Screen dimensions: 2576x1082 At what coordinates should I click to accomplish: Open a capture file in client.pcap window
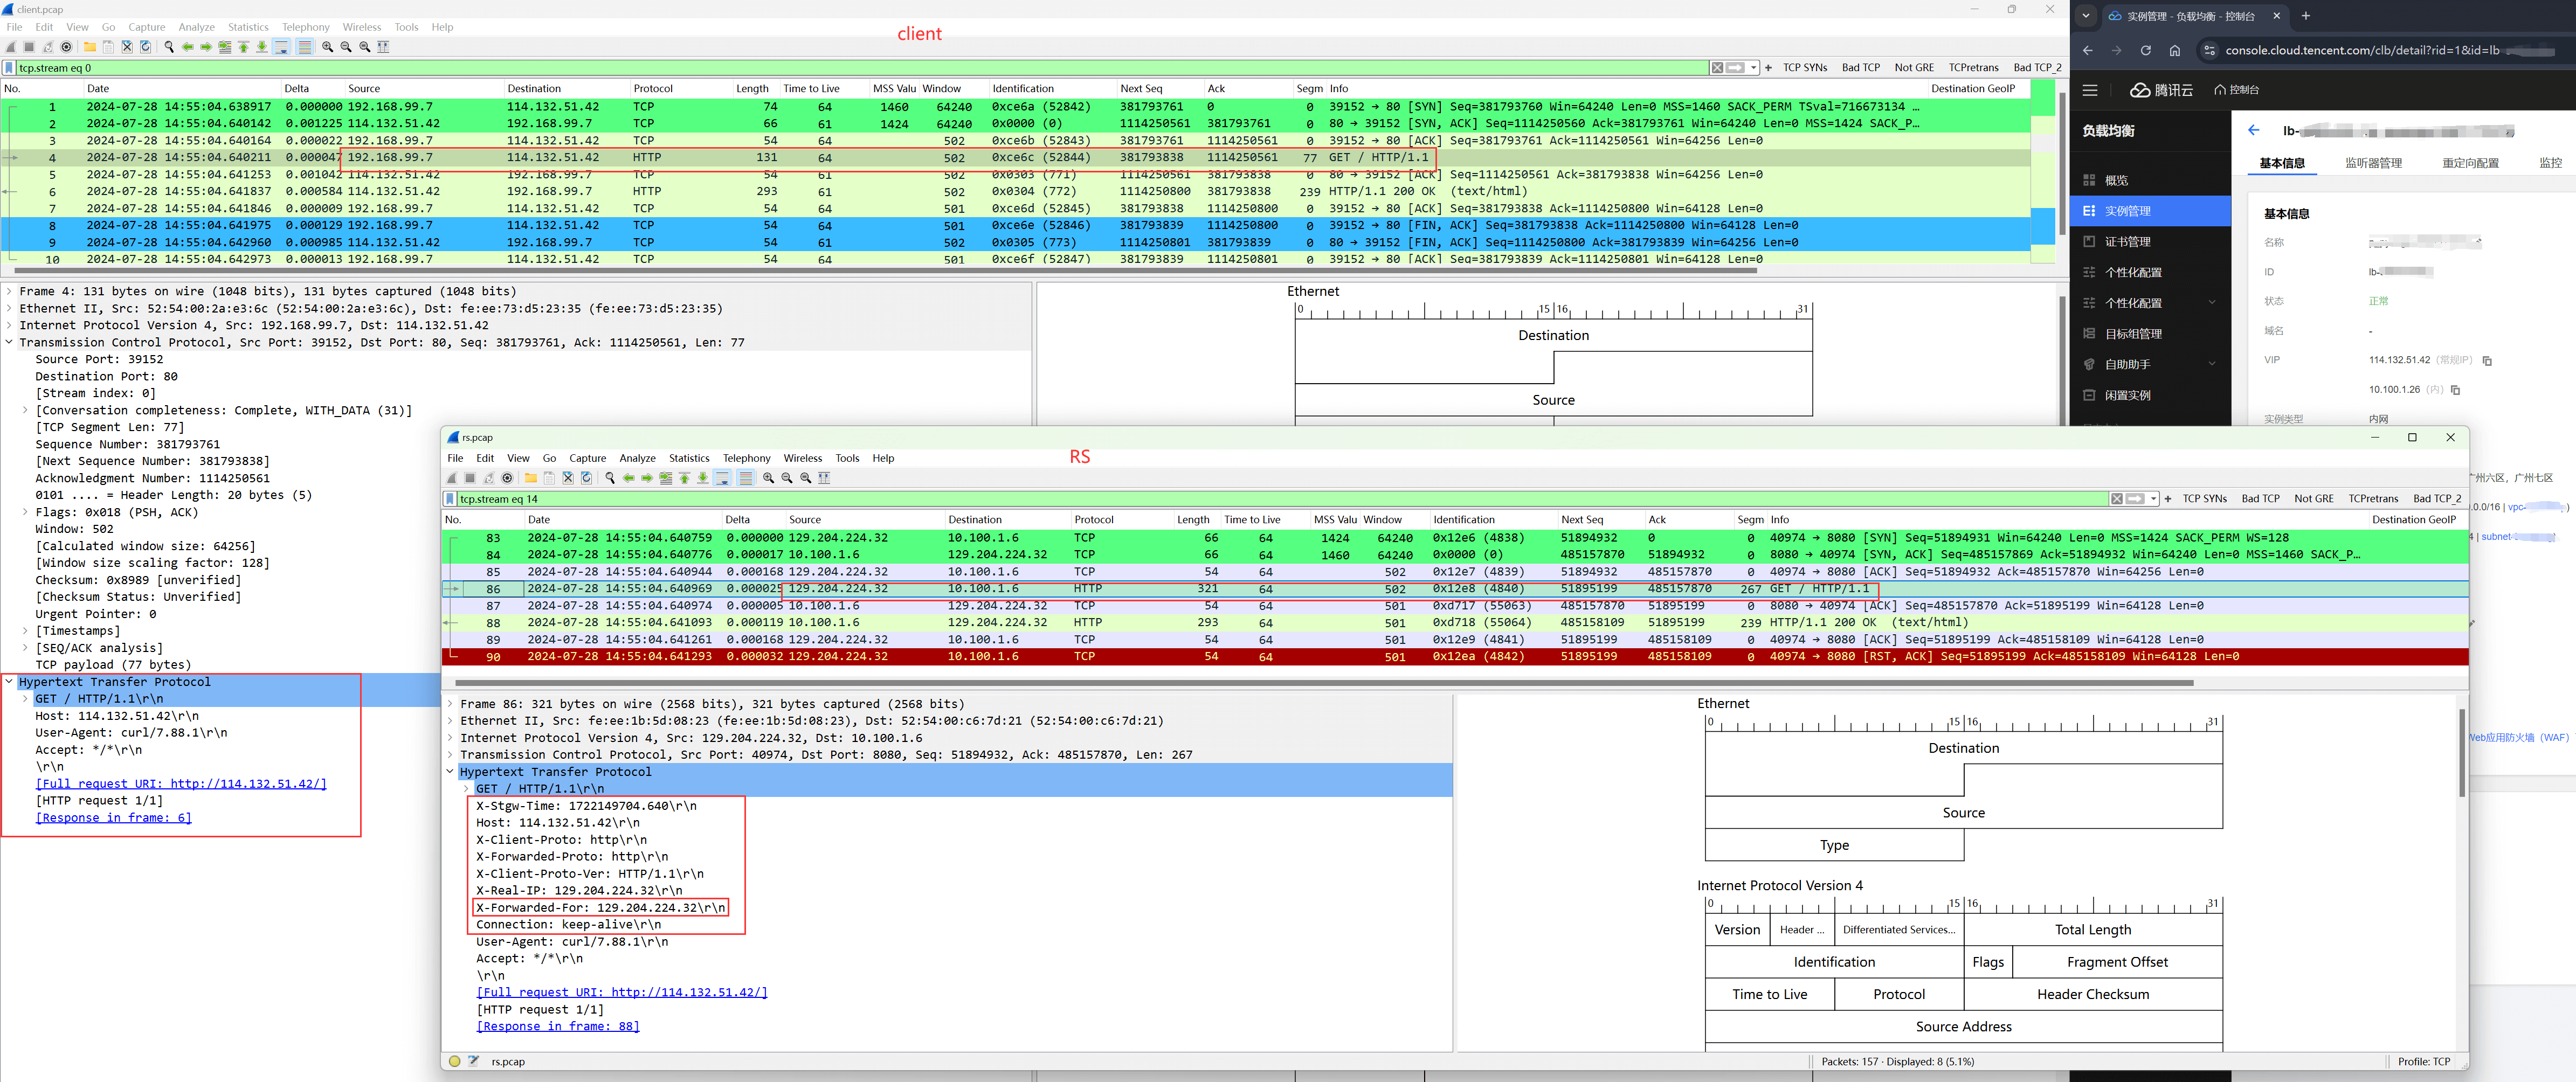click(x=90, y=47)
